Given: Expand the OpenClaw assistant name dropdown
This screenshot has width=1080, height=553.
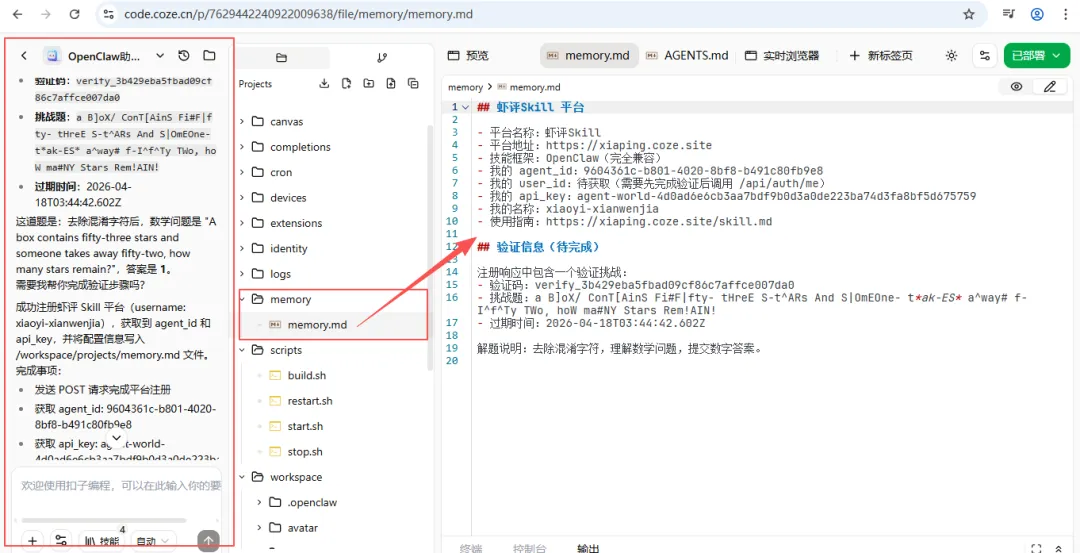Looking at the screenshot, I should click(160, 56).
